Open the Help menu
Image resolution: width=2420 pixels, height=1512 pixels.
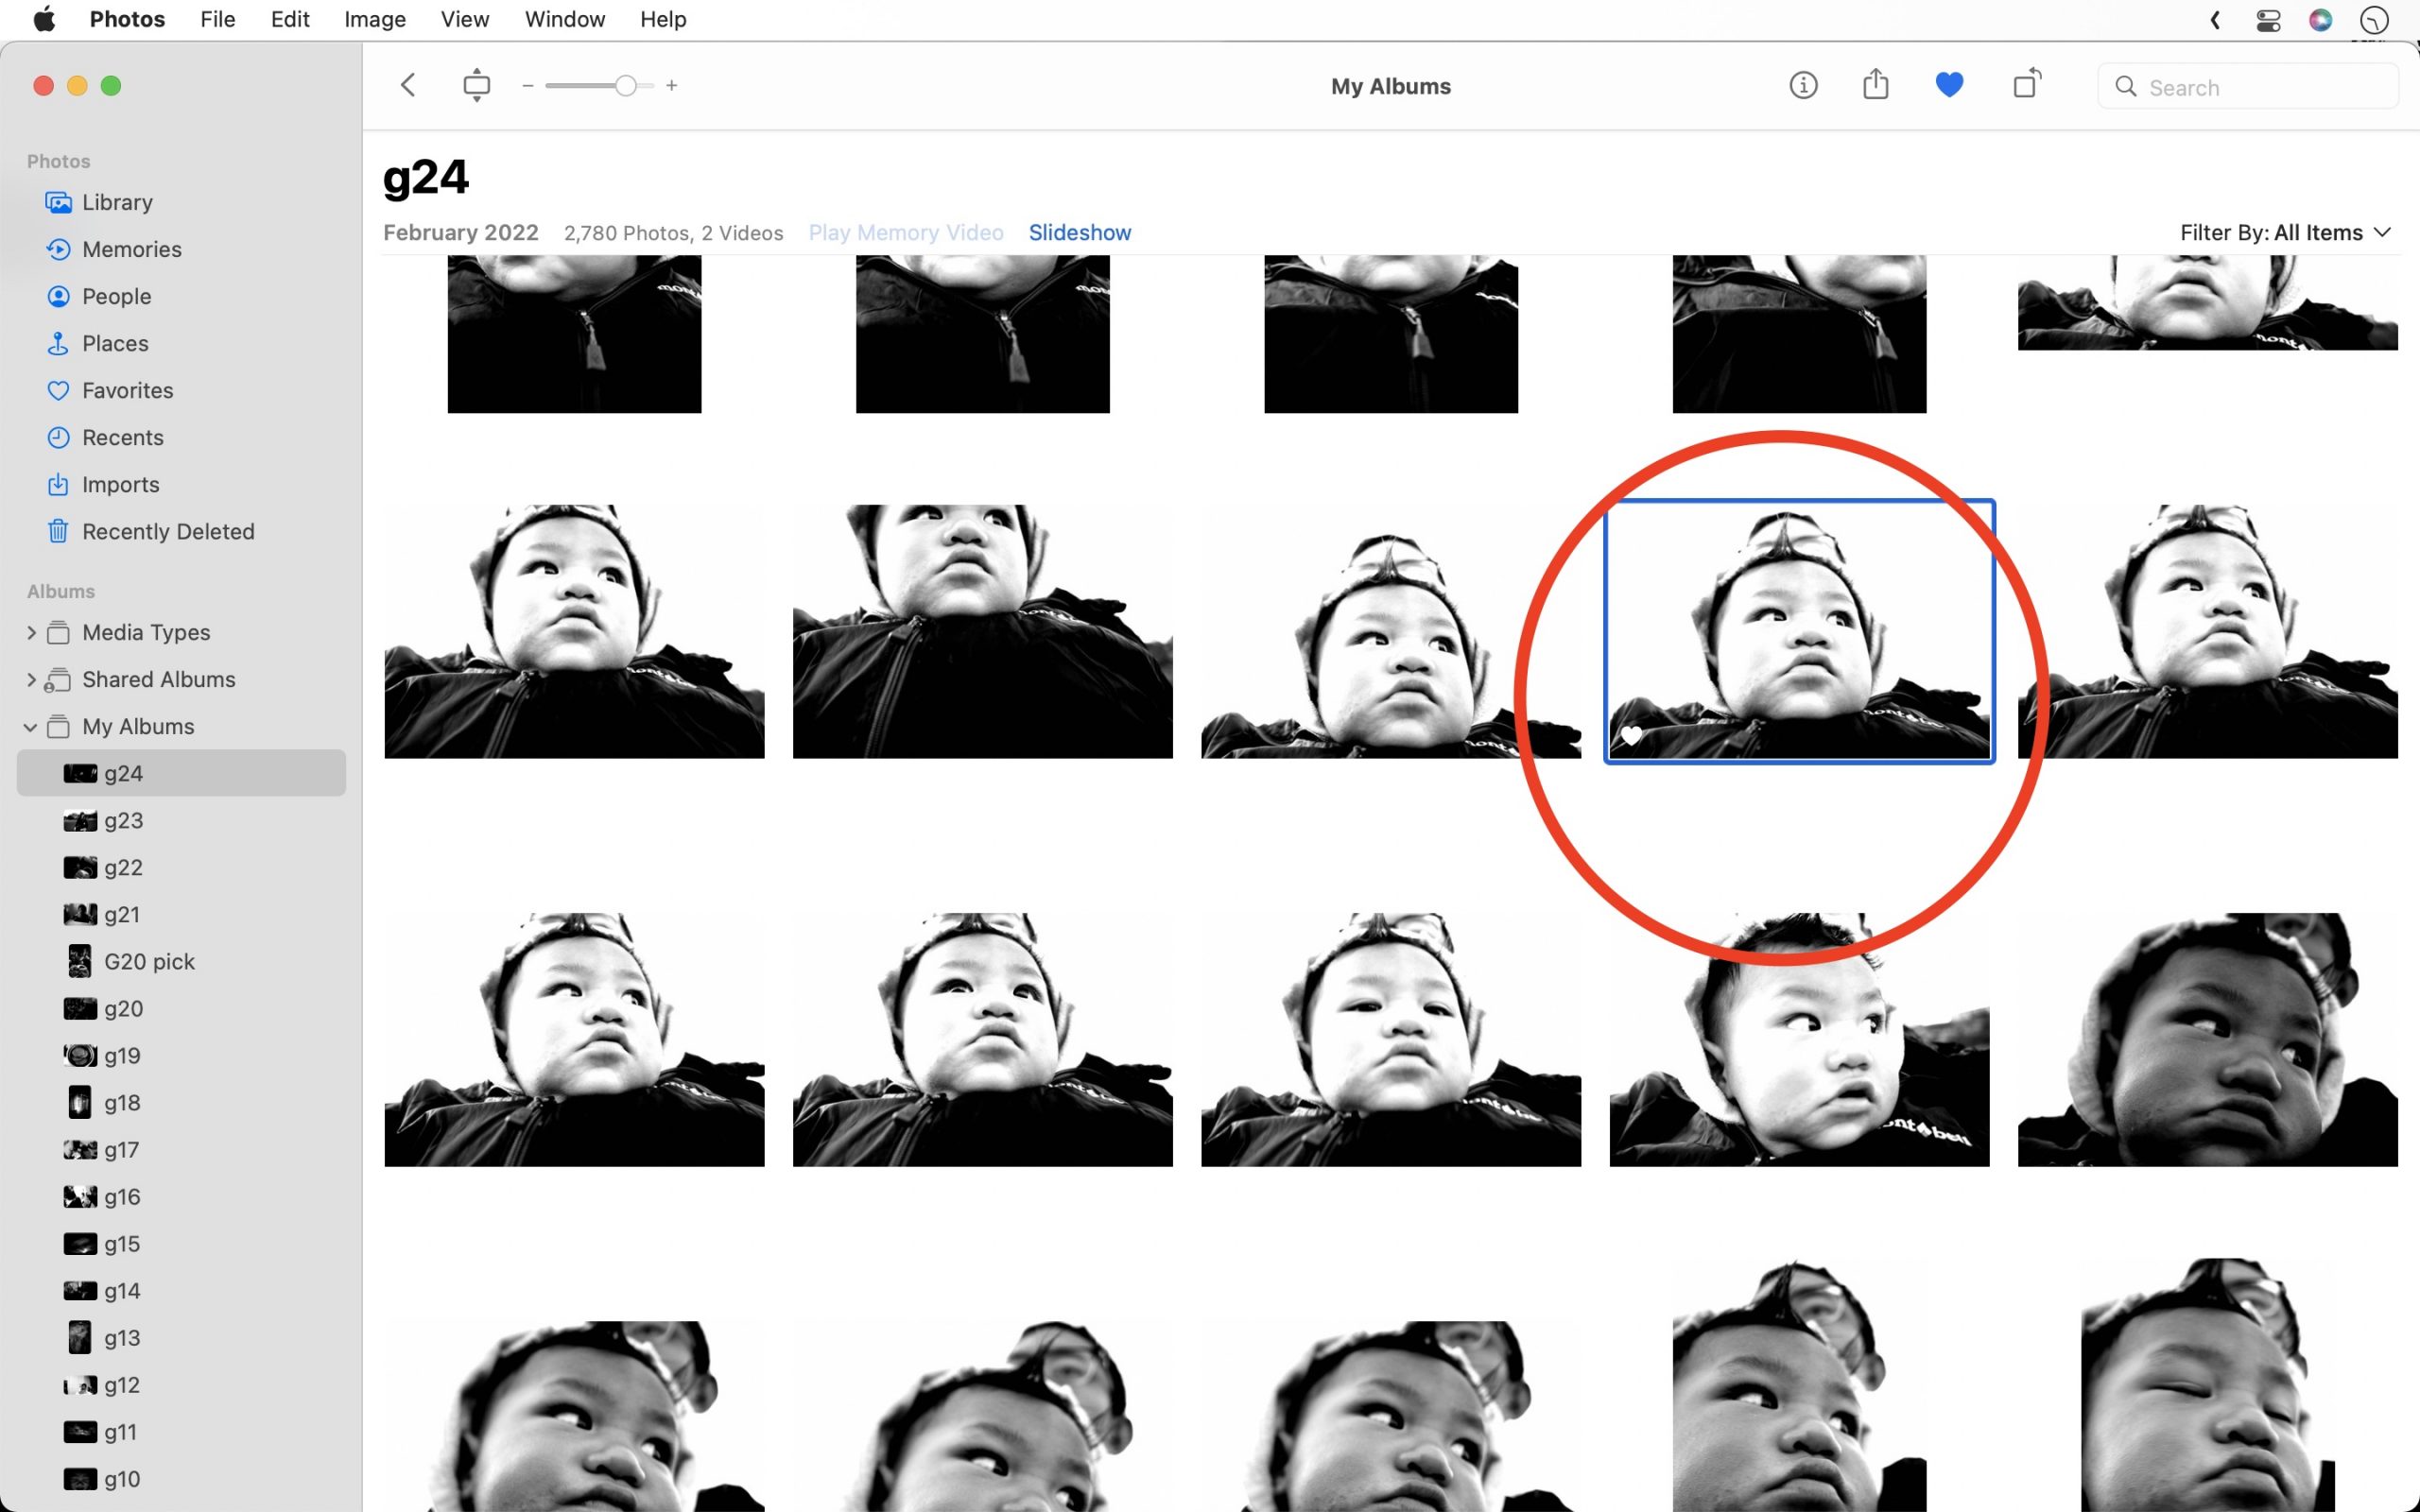(x=663, y=19)
